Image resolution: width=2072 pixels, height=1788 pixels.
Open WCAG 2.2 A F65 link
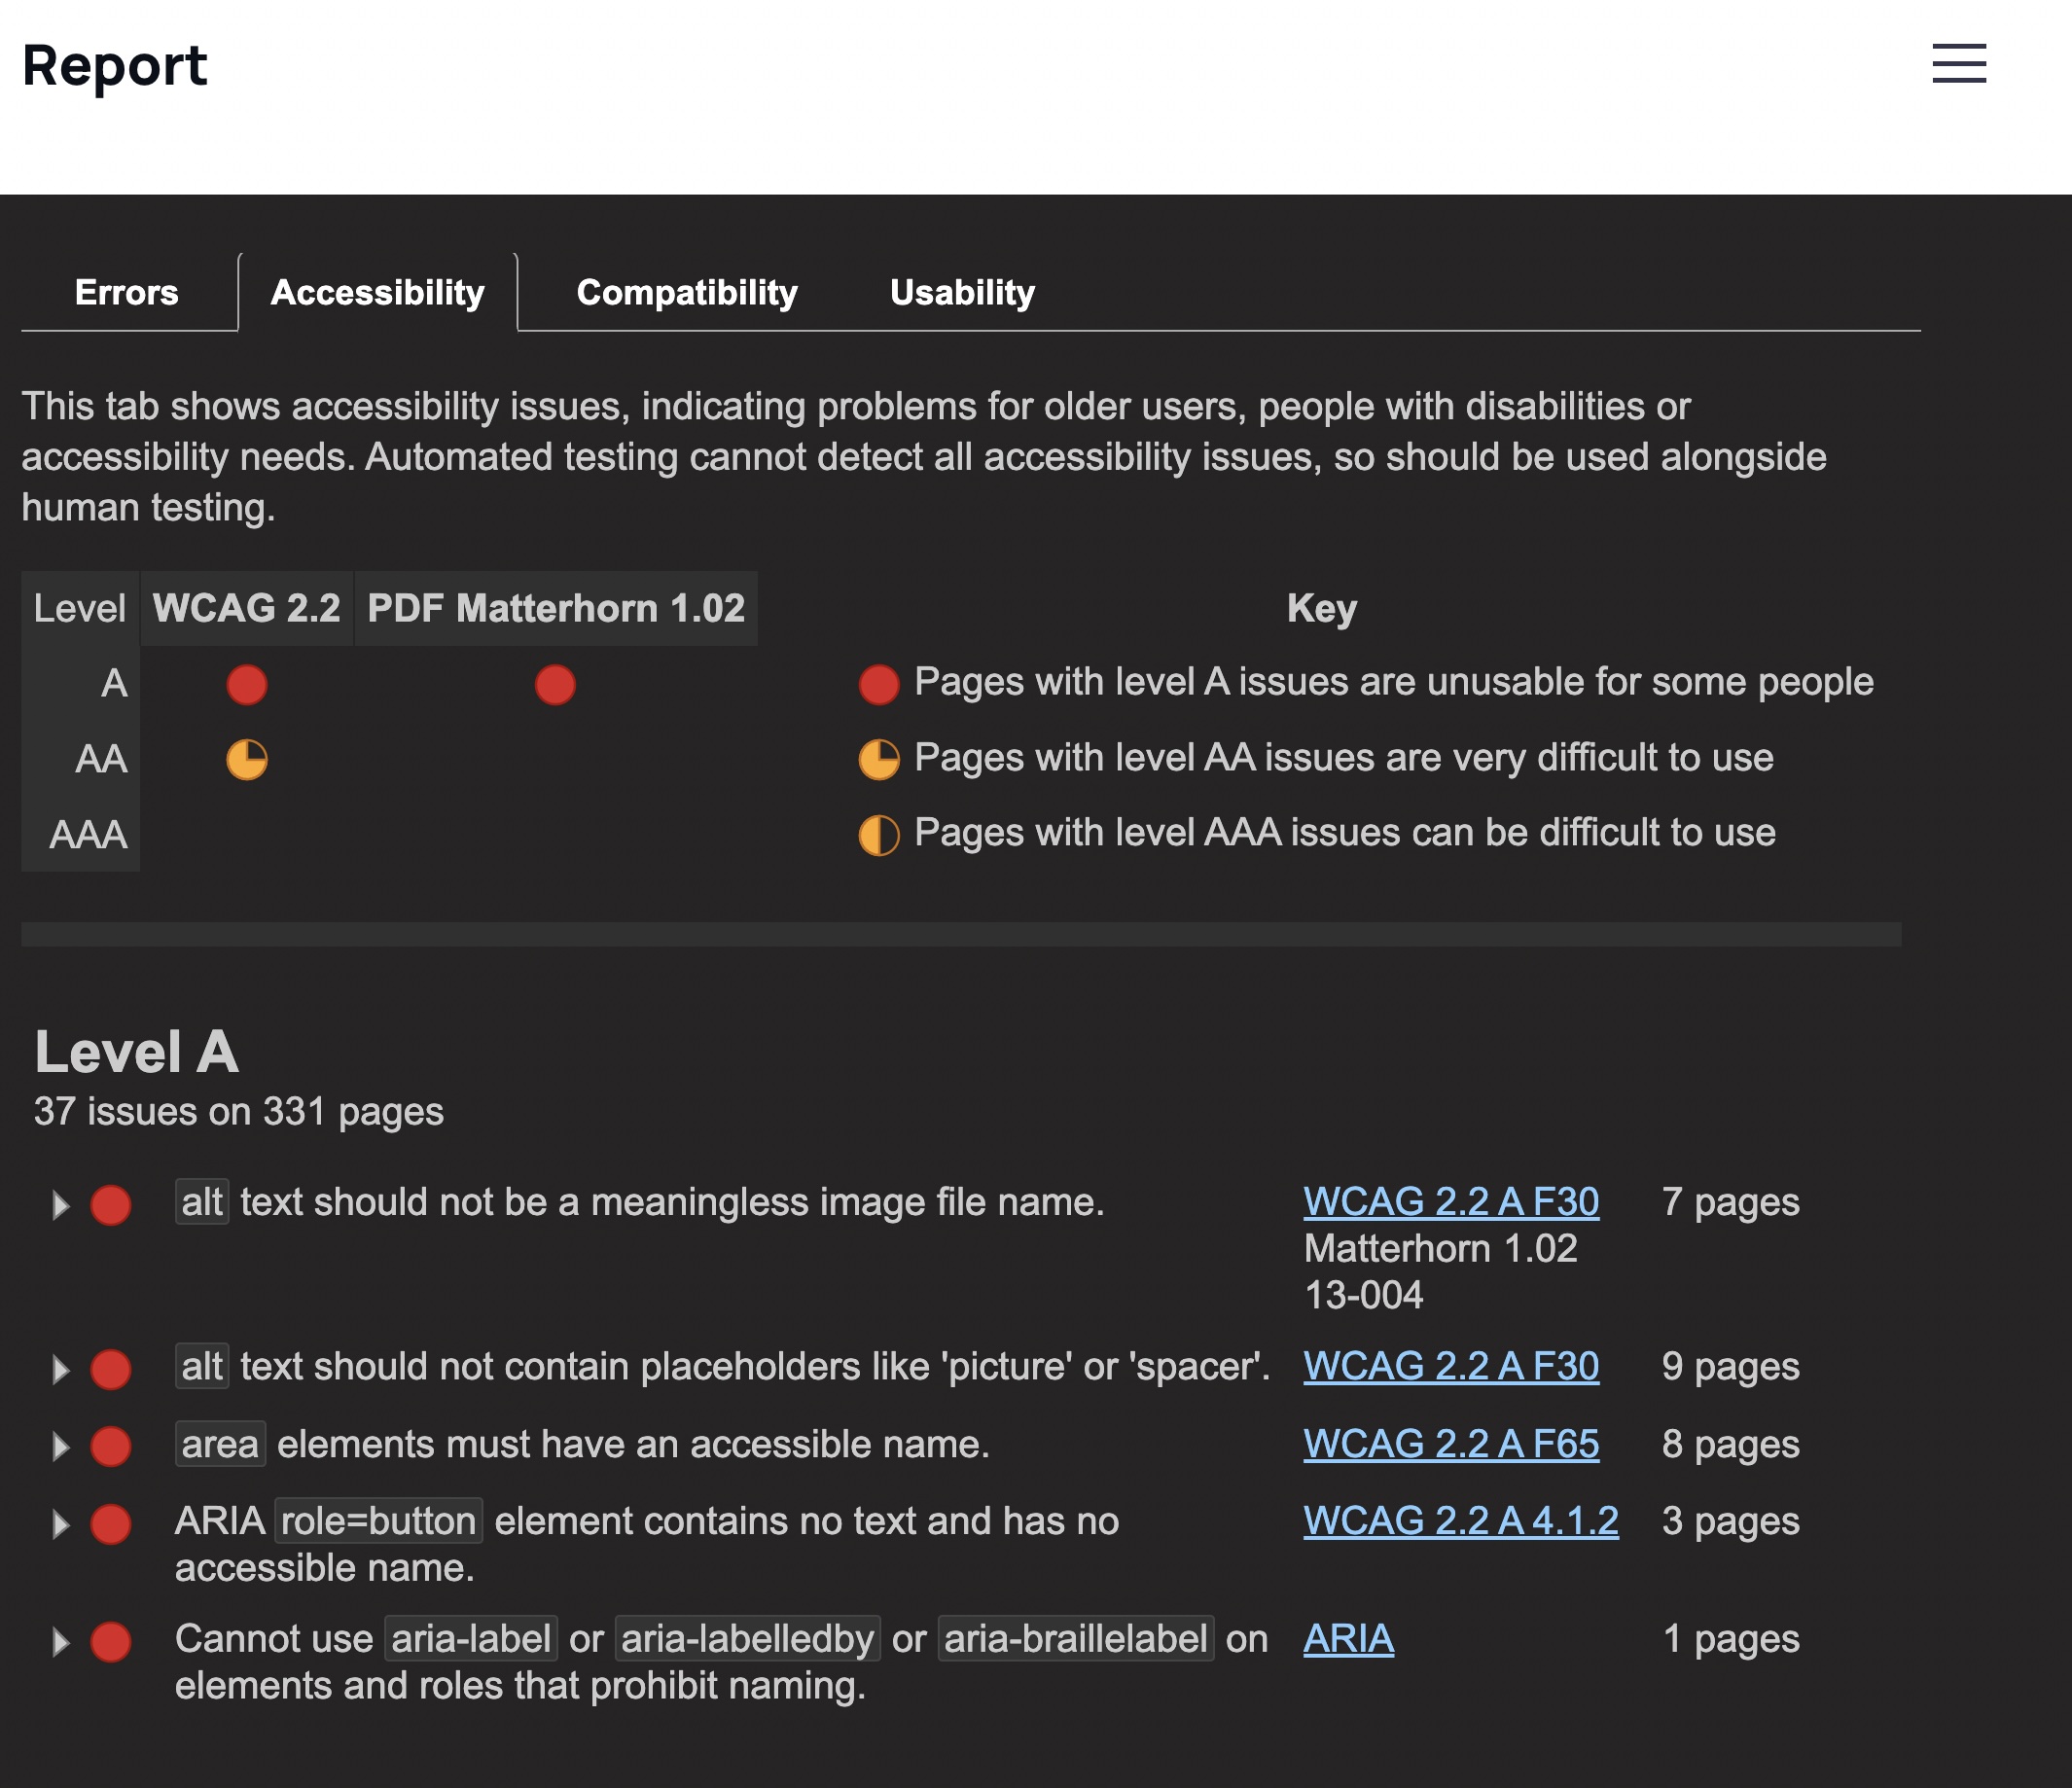1450,1444
